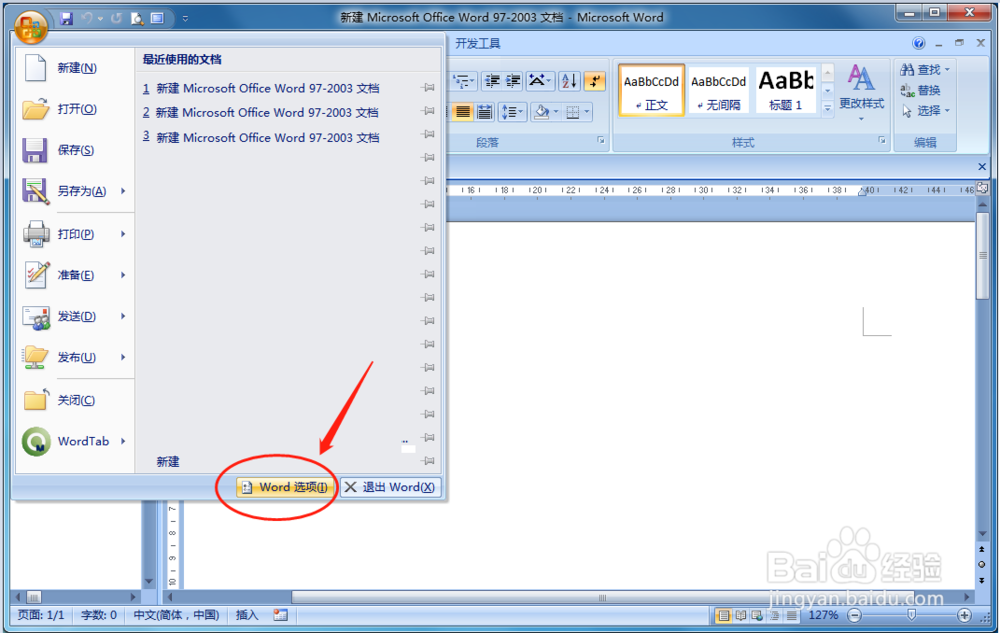The height and width of the screenshot is (633, 1000).
Task: Click the Decrease Indent icon
Action: (492, 81)
